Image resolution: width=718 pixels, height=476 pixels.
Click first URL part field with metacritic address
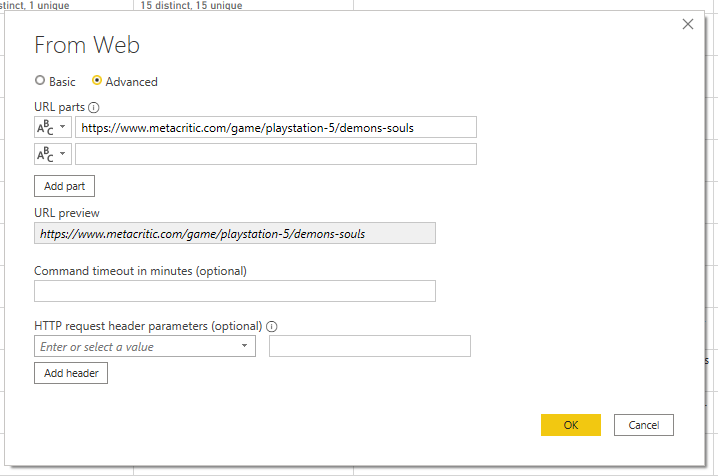[x=276, y=127]
